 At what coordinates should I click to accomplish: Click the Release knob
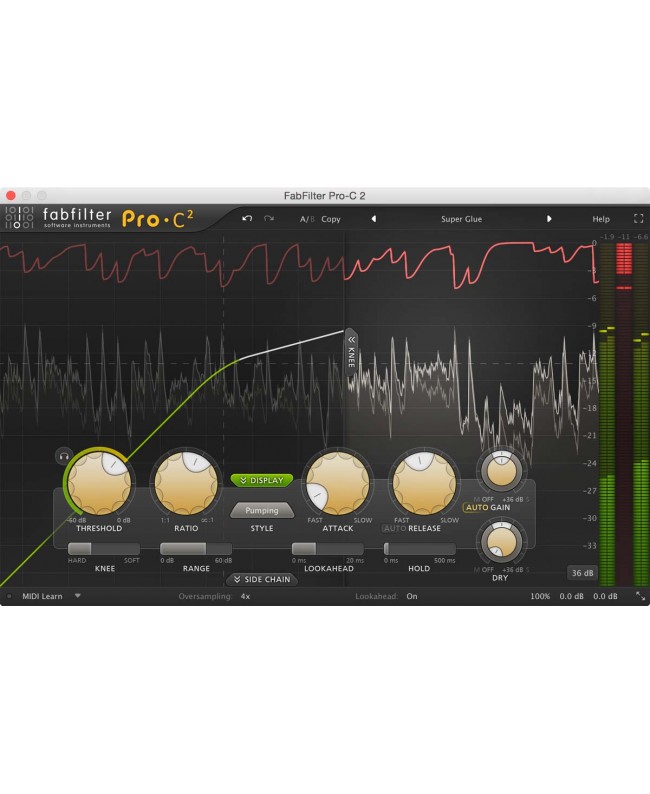click(x=424, y=483)
